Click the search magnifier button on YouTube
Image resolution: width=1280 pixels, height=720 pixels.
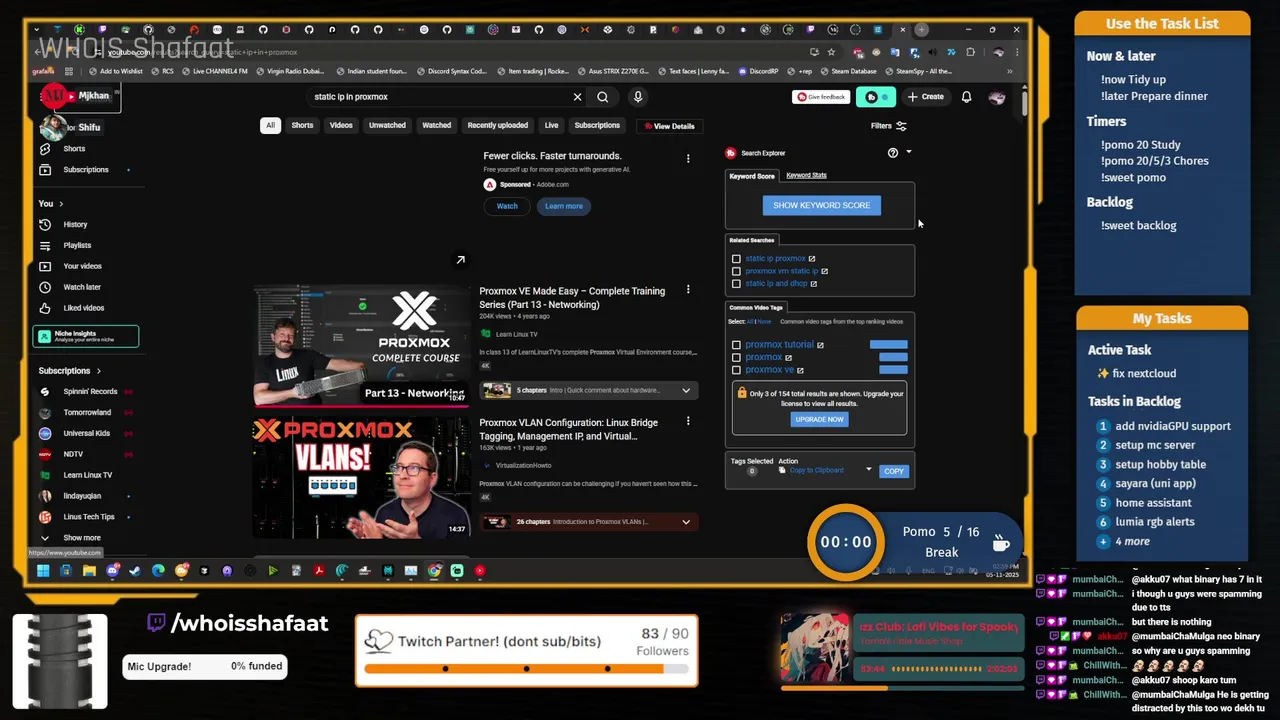(x=602, y=97)
